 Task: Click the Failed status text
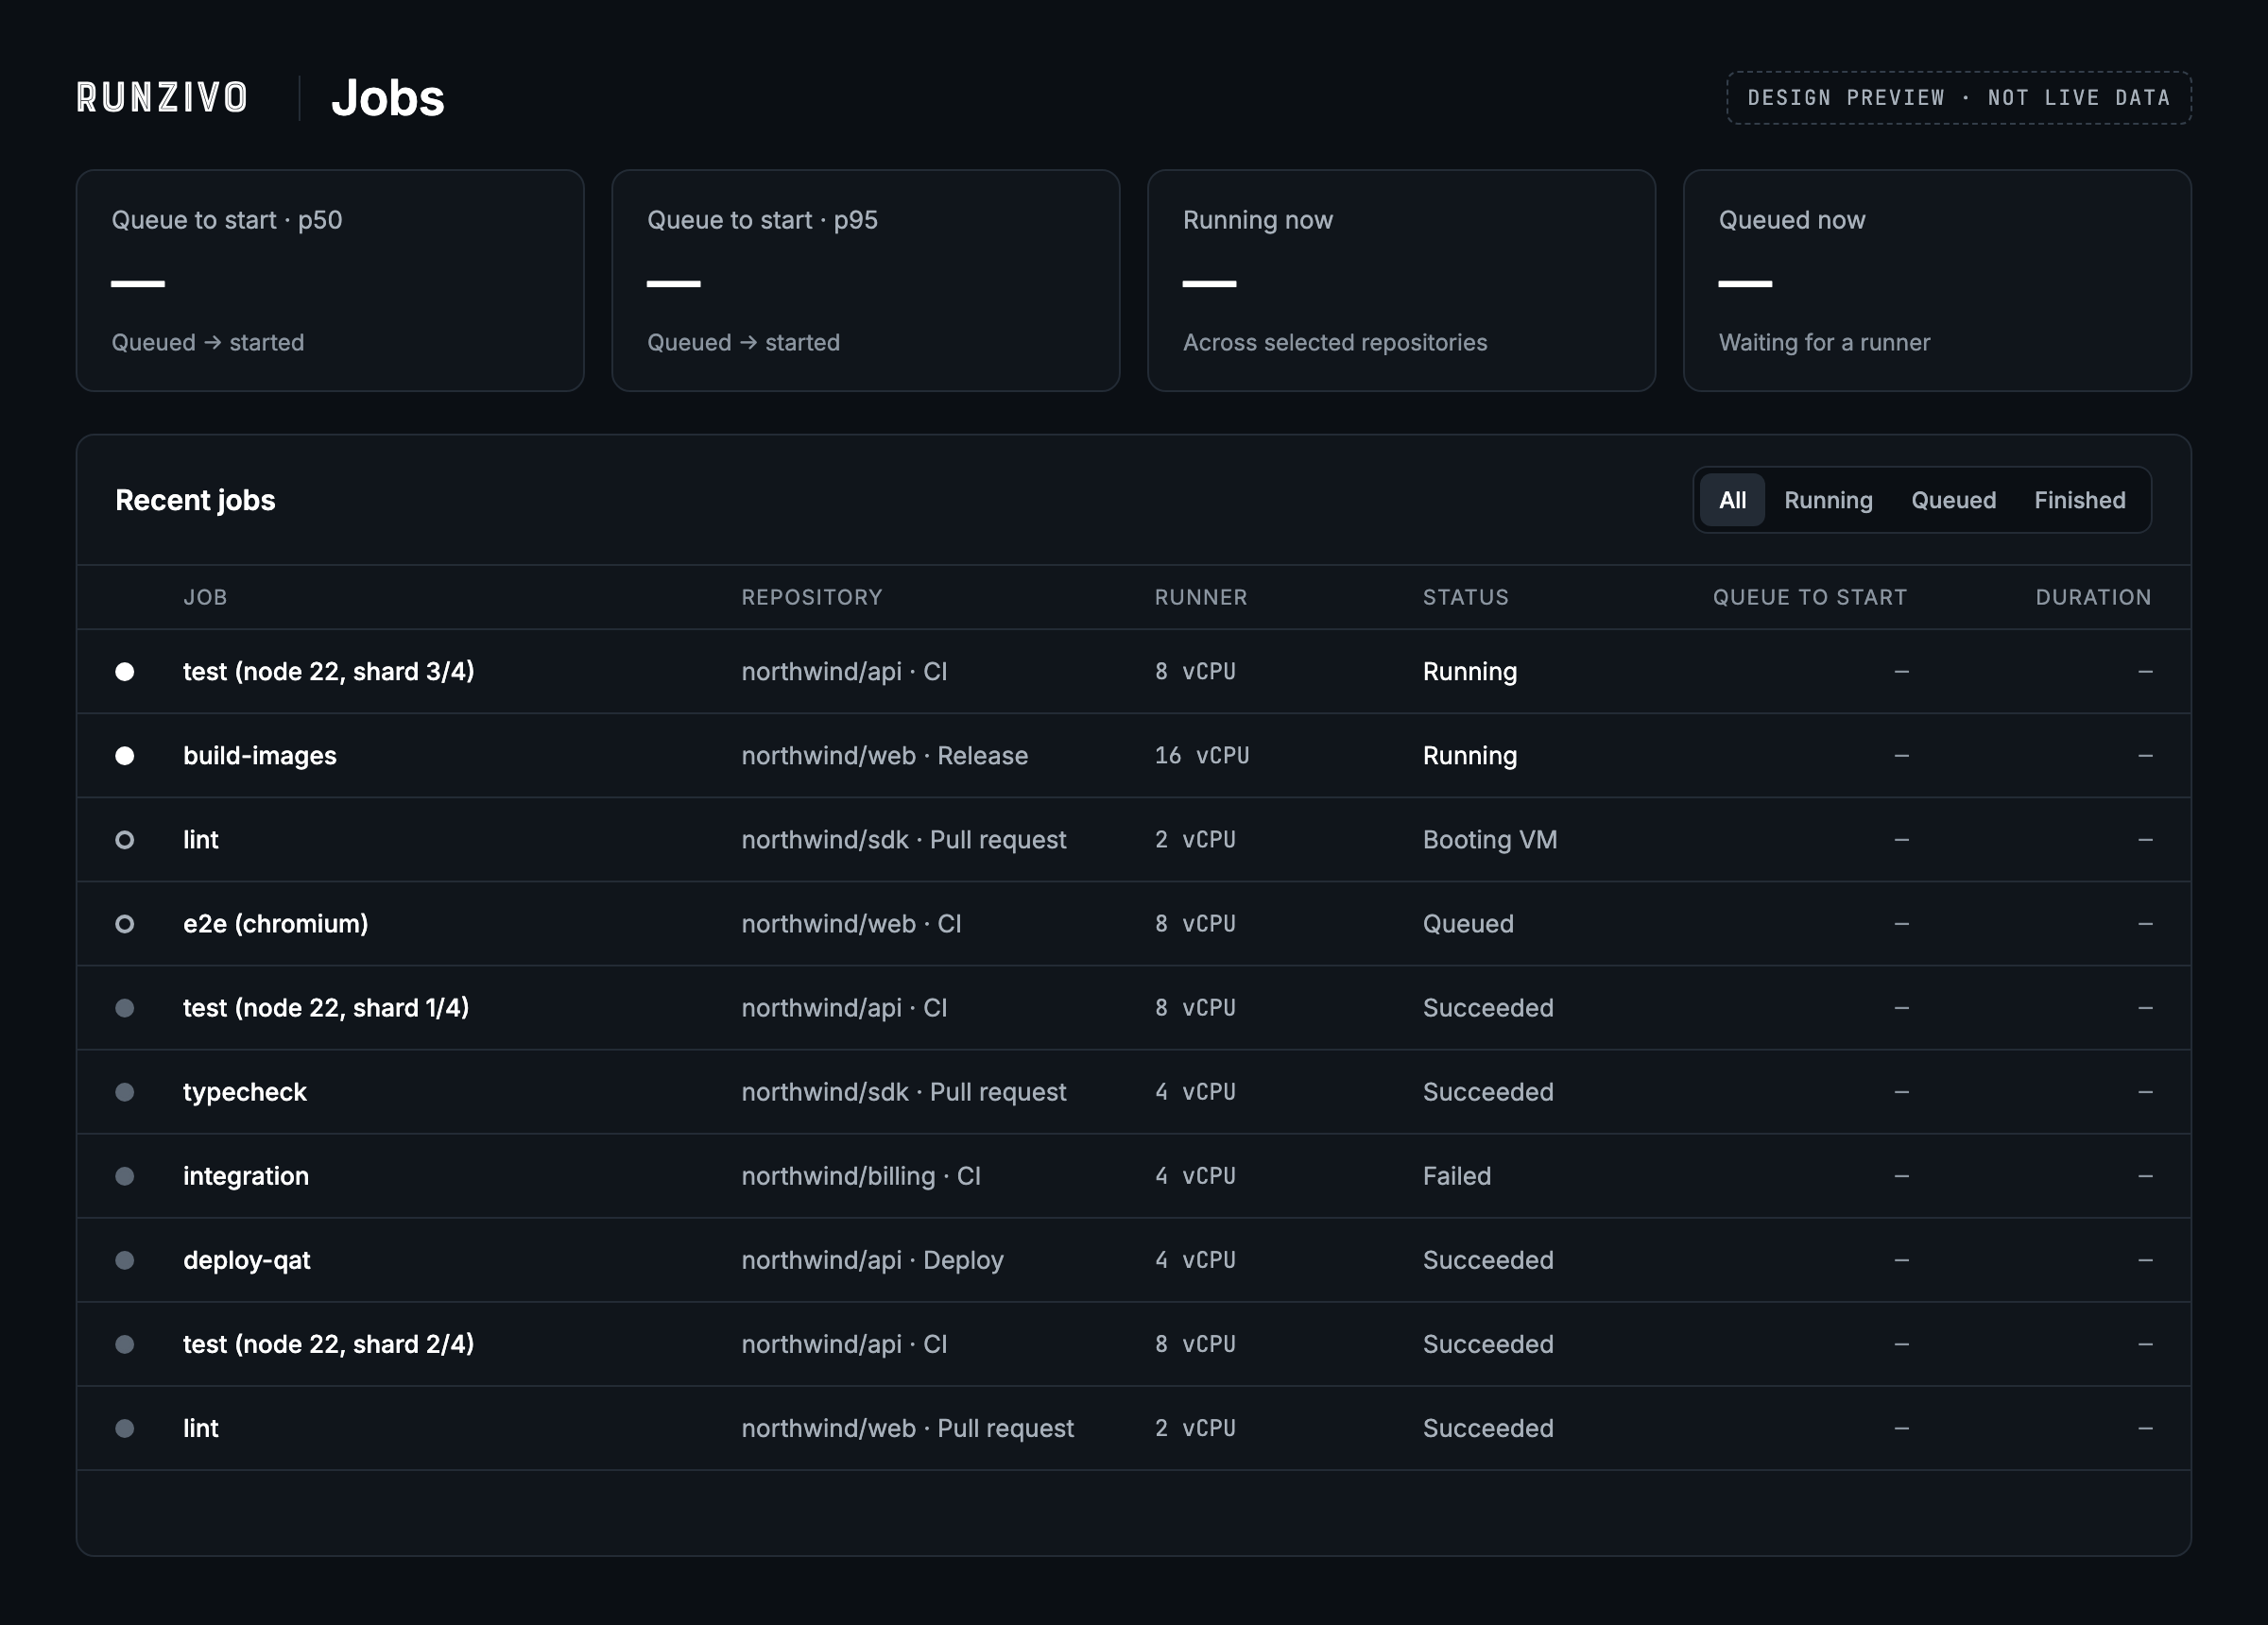pos(1457,1175)
